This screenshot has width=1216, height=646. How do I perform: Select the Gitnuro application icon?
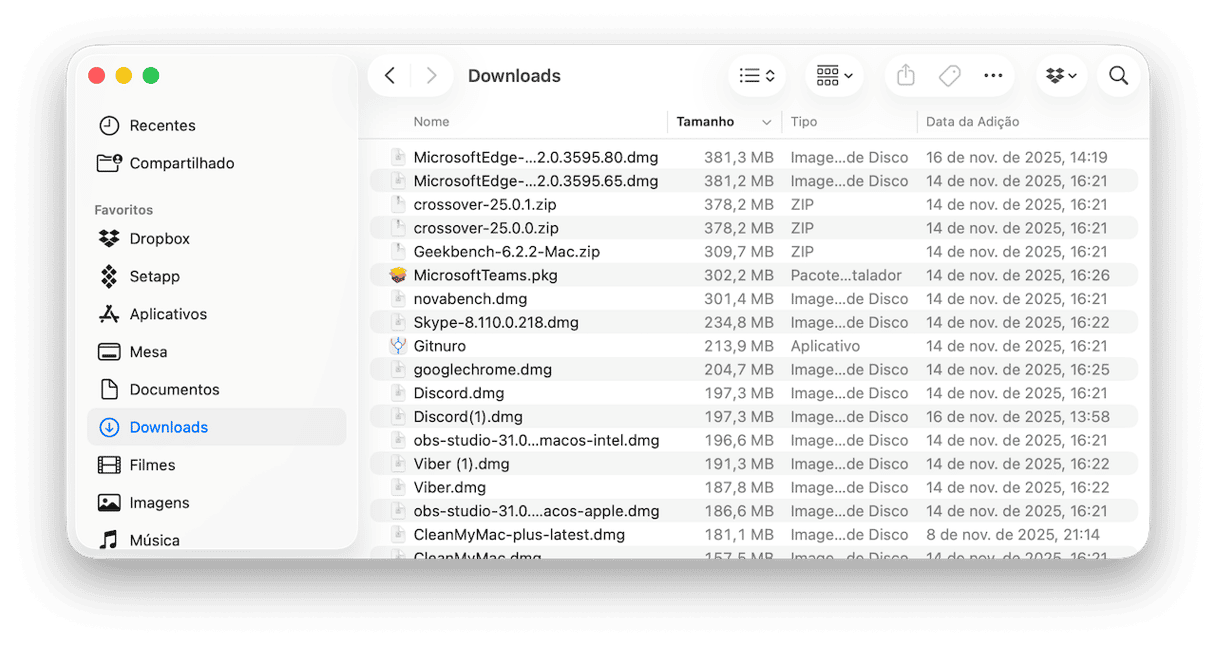point(398,346)
